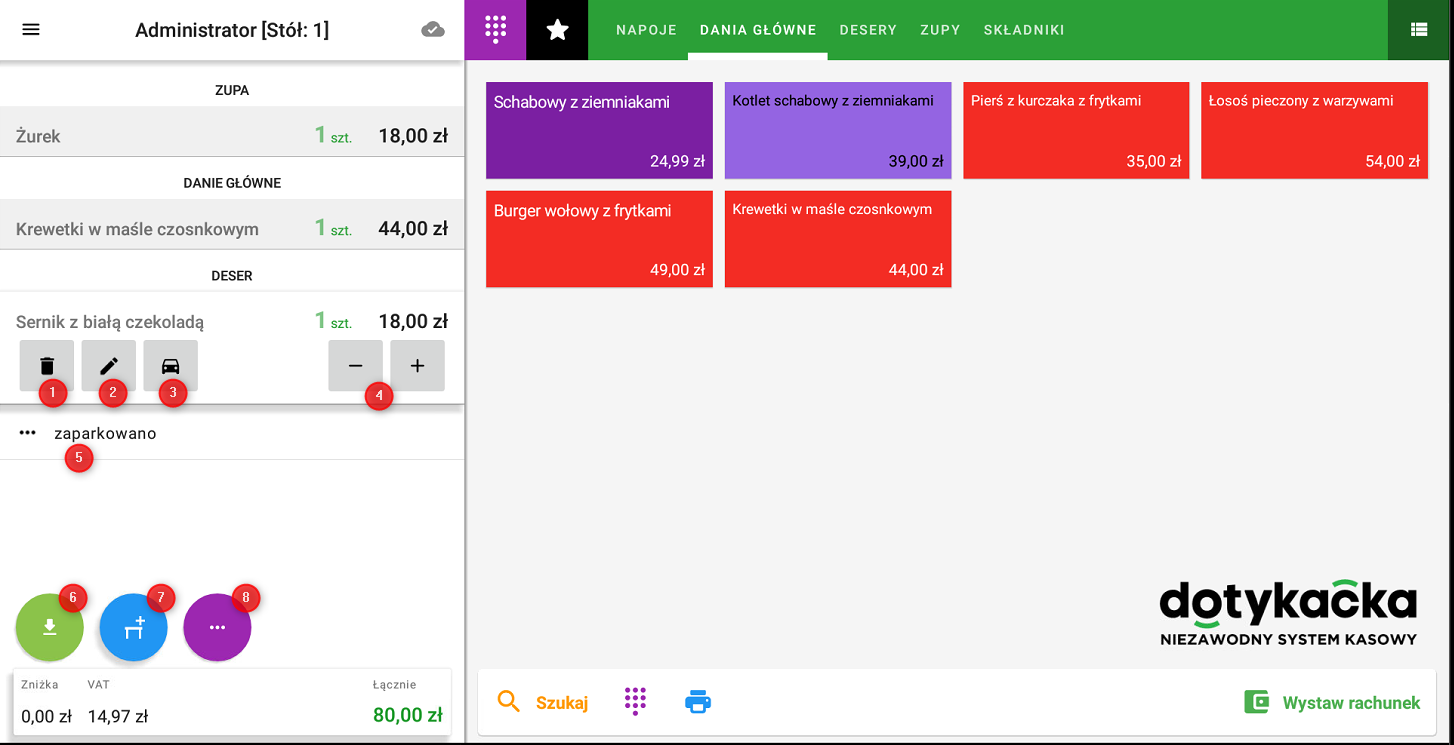
Task: Click Wystaw rachunek to issue bill
Action: click(1332, 702)
